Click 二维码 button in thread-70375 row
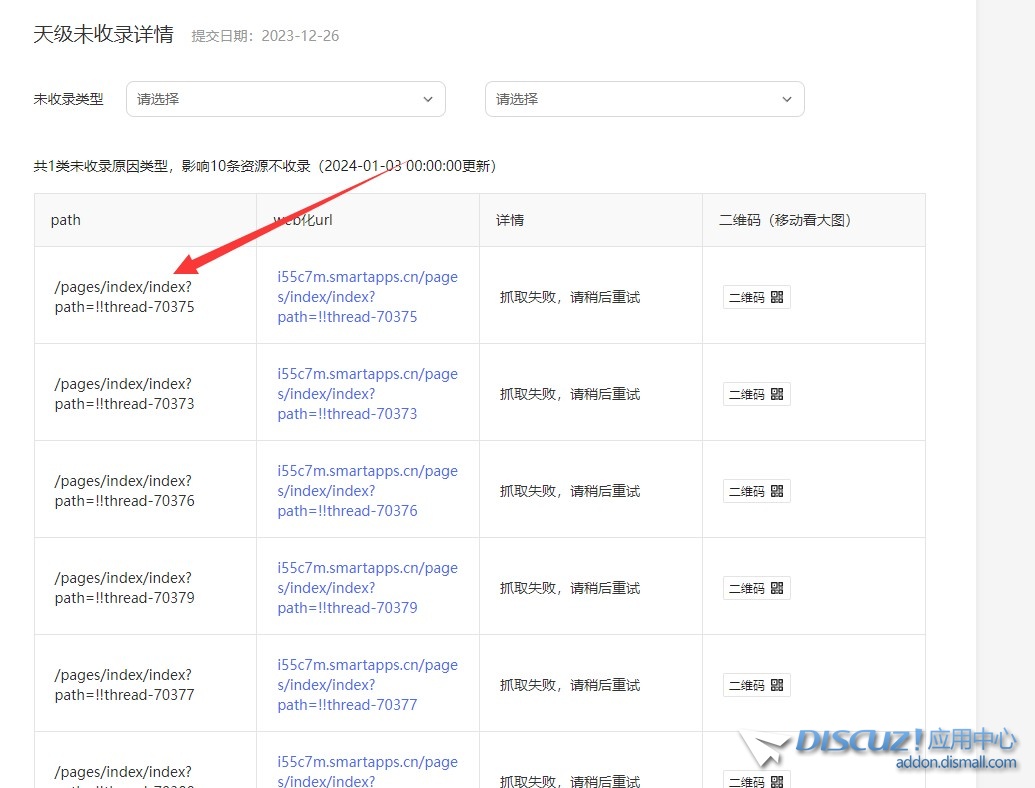Viewport: 1035px width, 788px height. click(756, 297)
